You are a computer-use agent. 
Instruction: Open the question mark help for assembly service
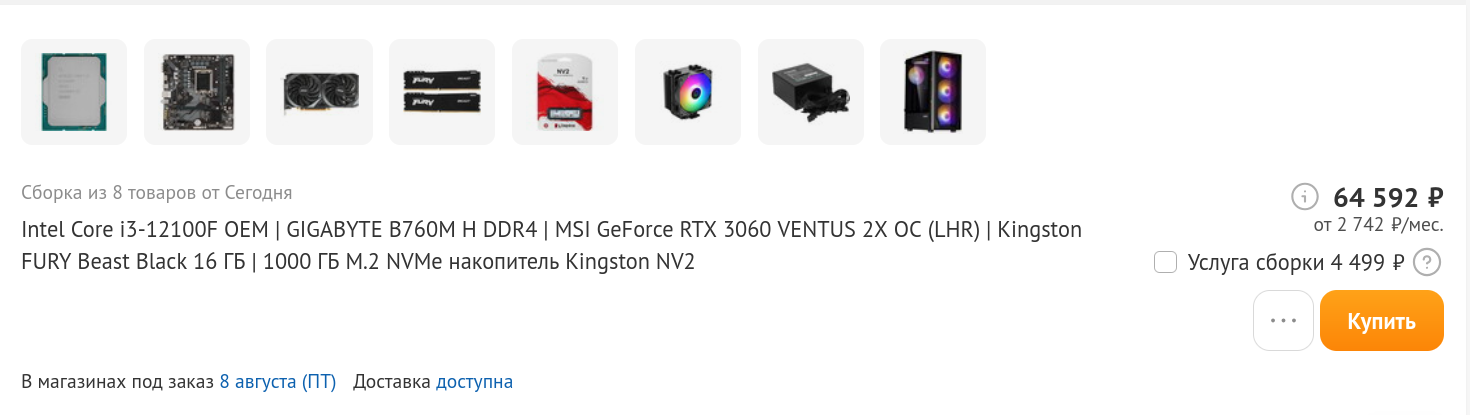click(x=1428, y=263)
